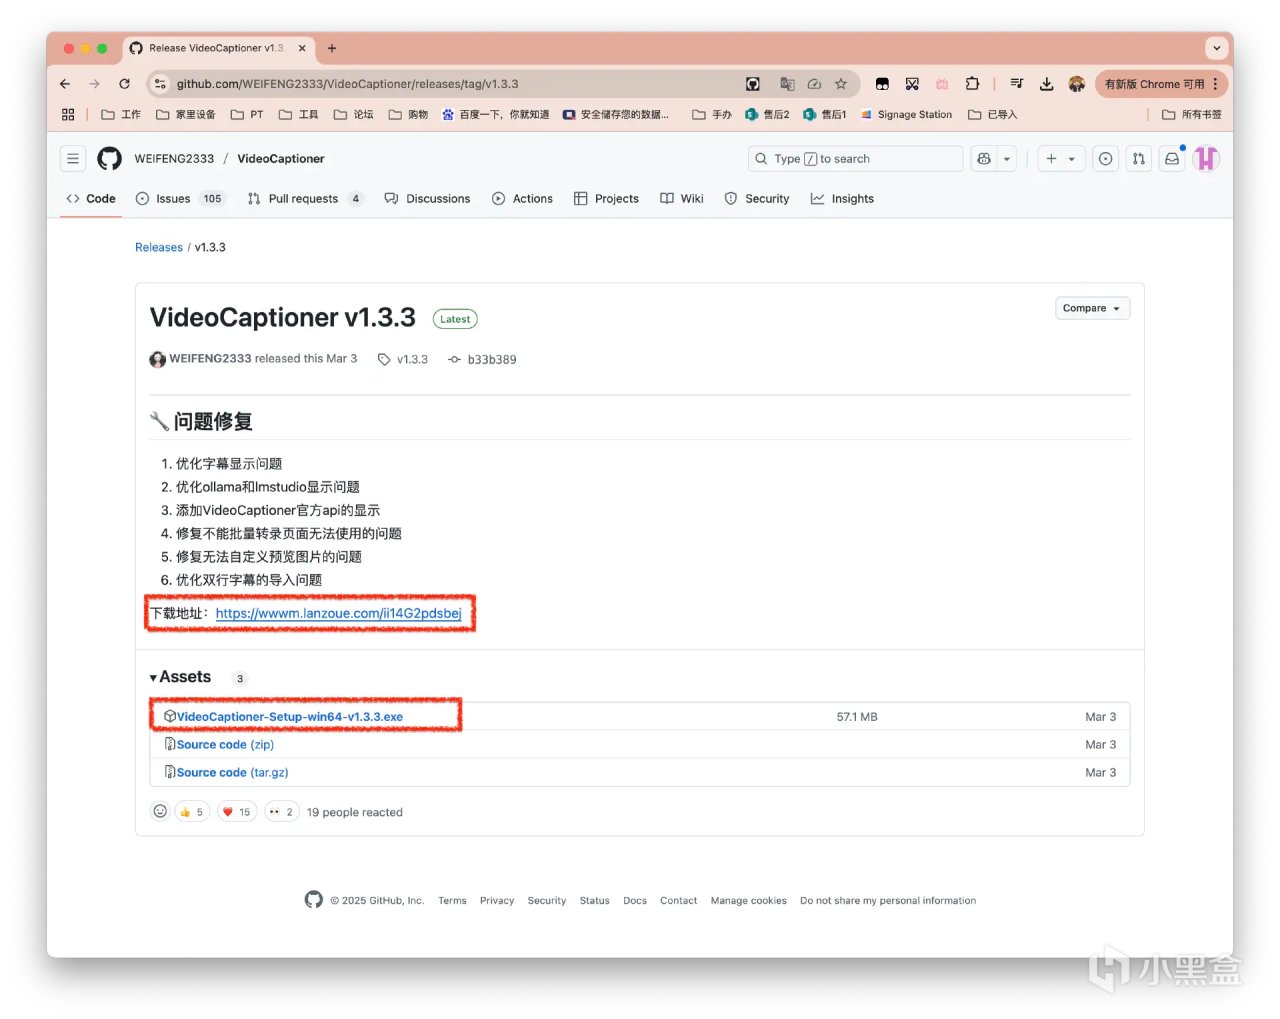
Task: Open VideoCaptioner repository link in header
Action: [281, 159]
